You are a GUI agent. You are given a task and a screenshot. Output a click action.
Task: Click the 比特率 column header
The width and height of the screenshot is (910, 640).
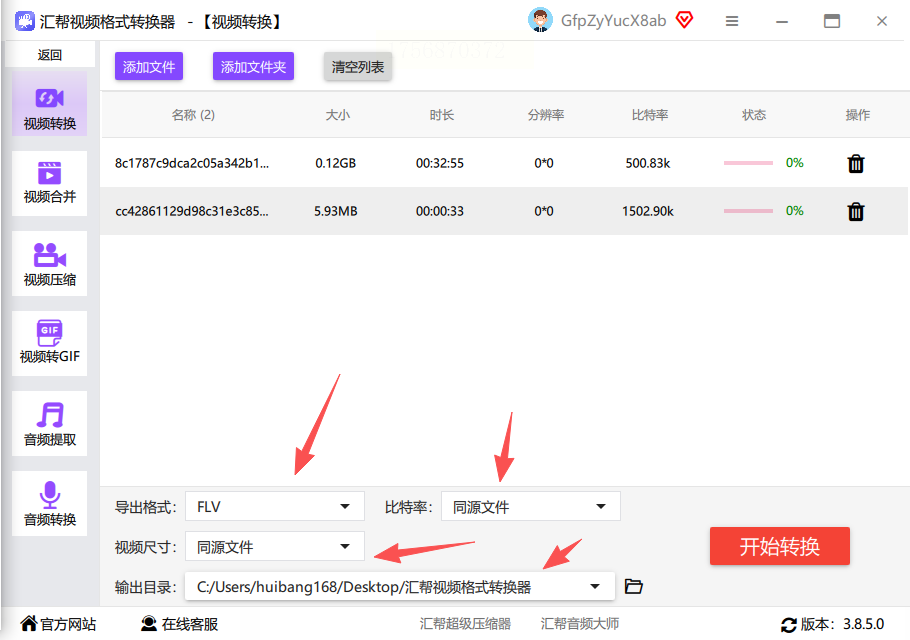click(x=649, y=115)
